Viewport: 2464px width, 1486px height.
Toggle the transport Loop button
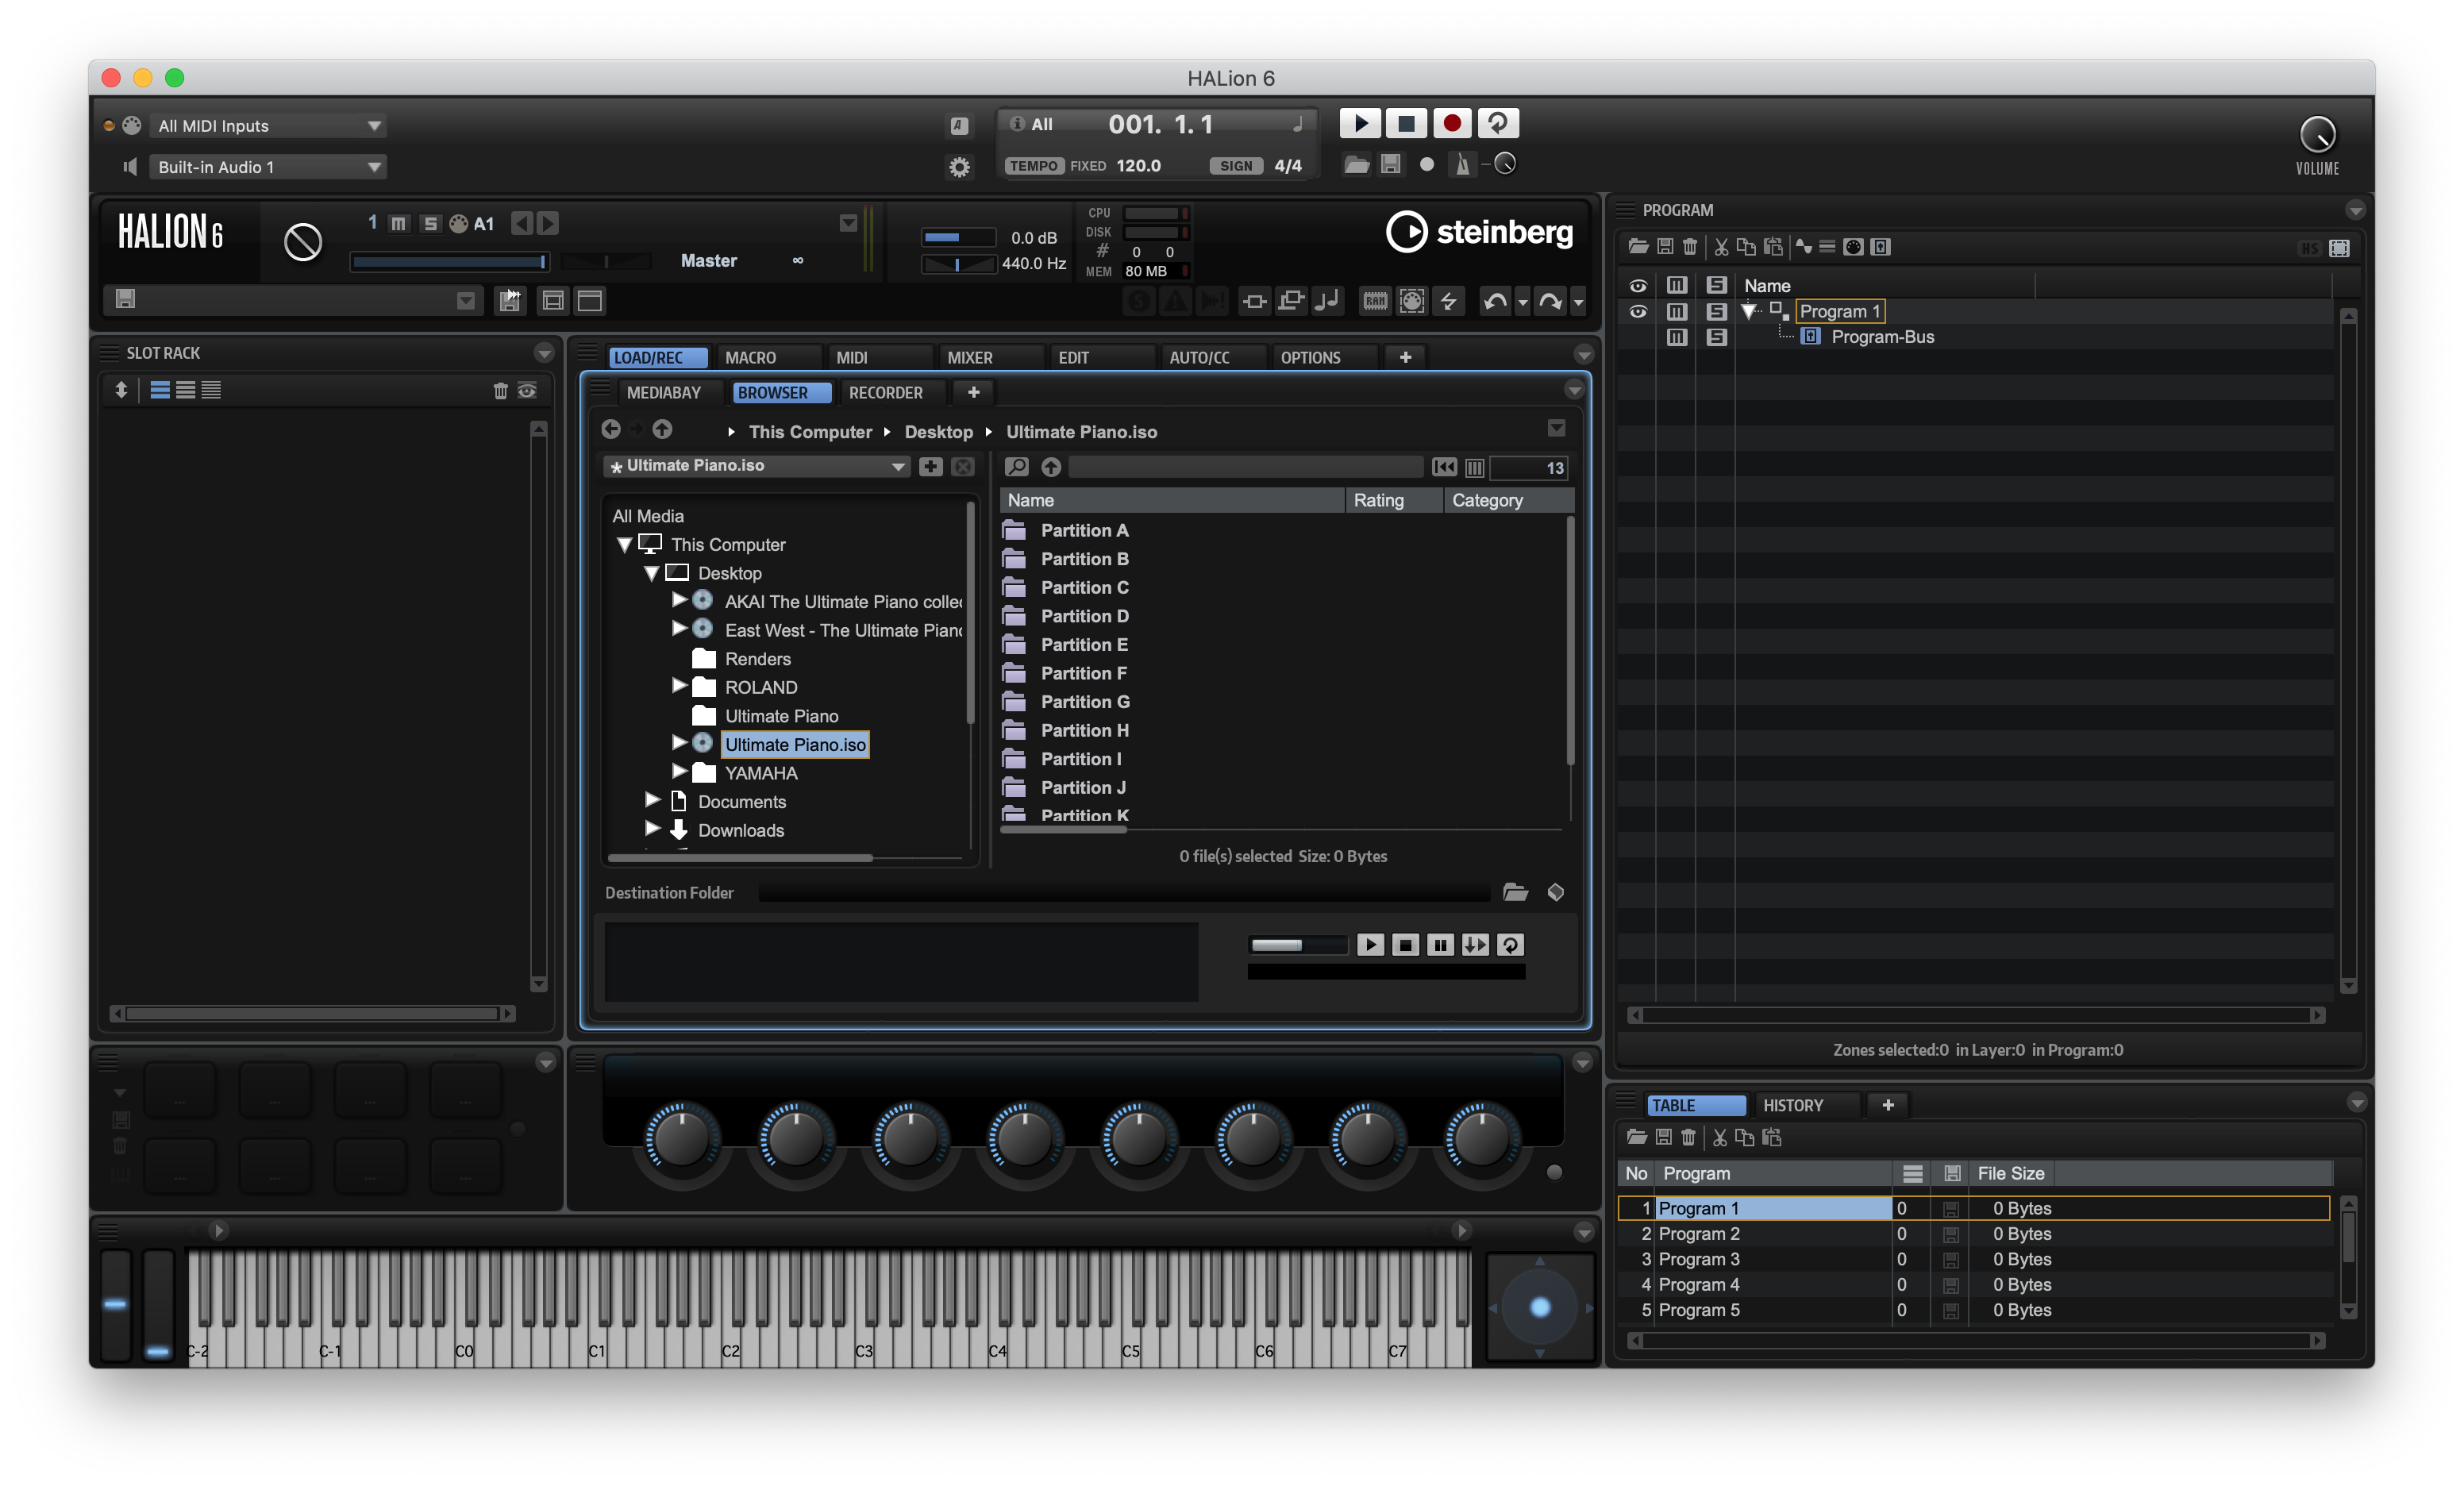pos(1498,123)
